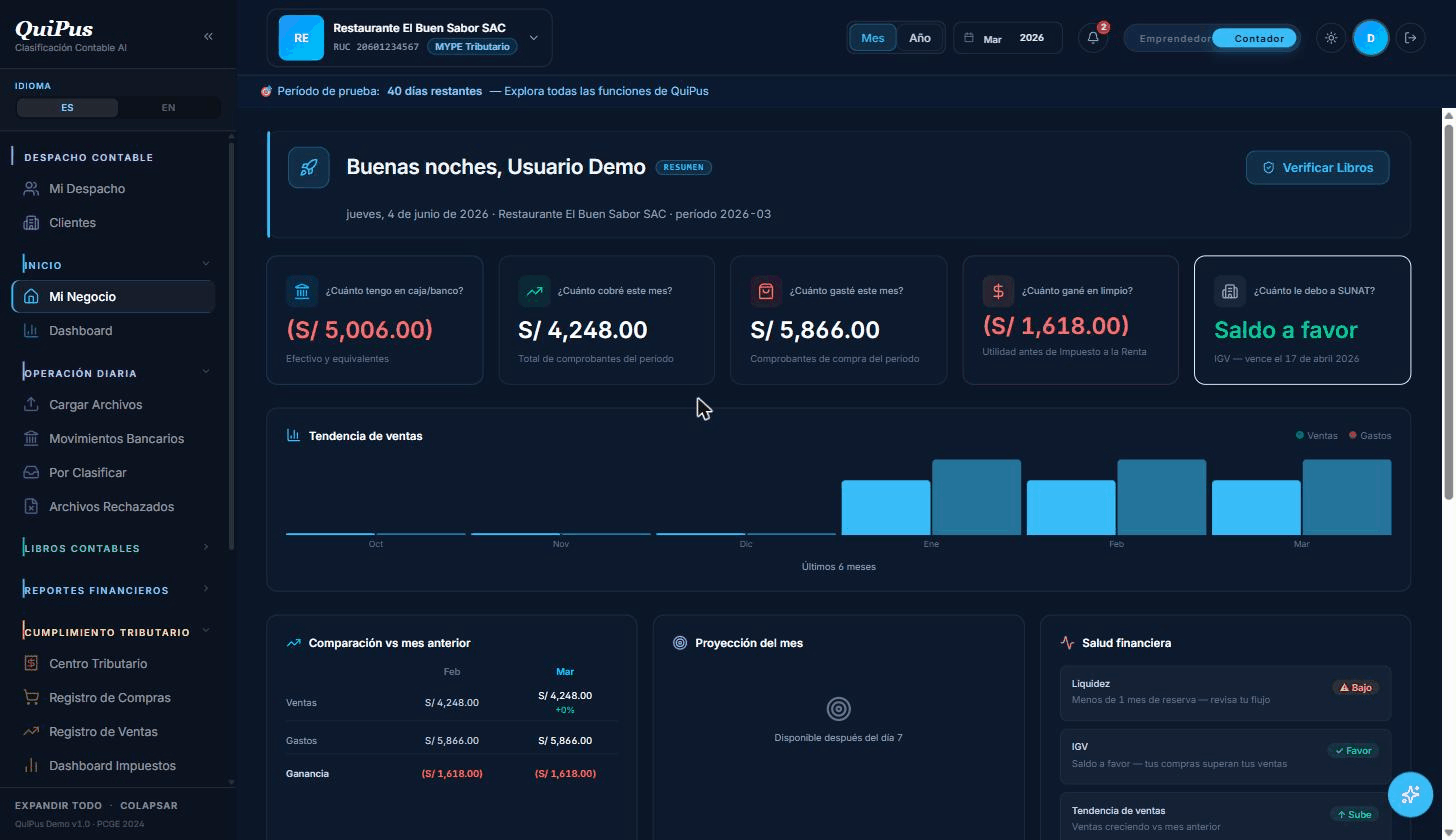
Task: Click dollar icon on gané en limpio card
Action: 998,291
